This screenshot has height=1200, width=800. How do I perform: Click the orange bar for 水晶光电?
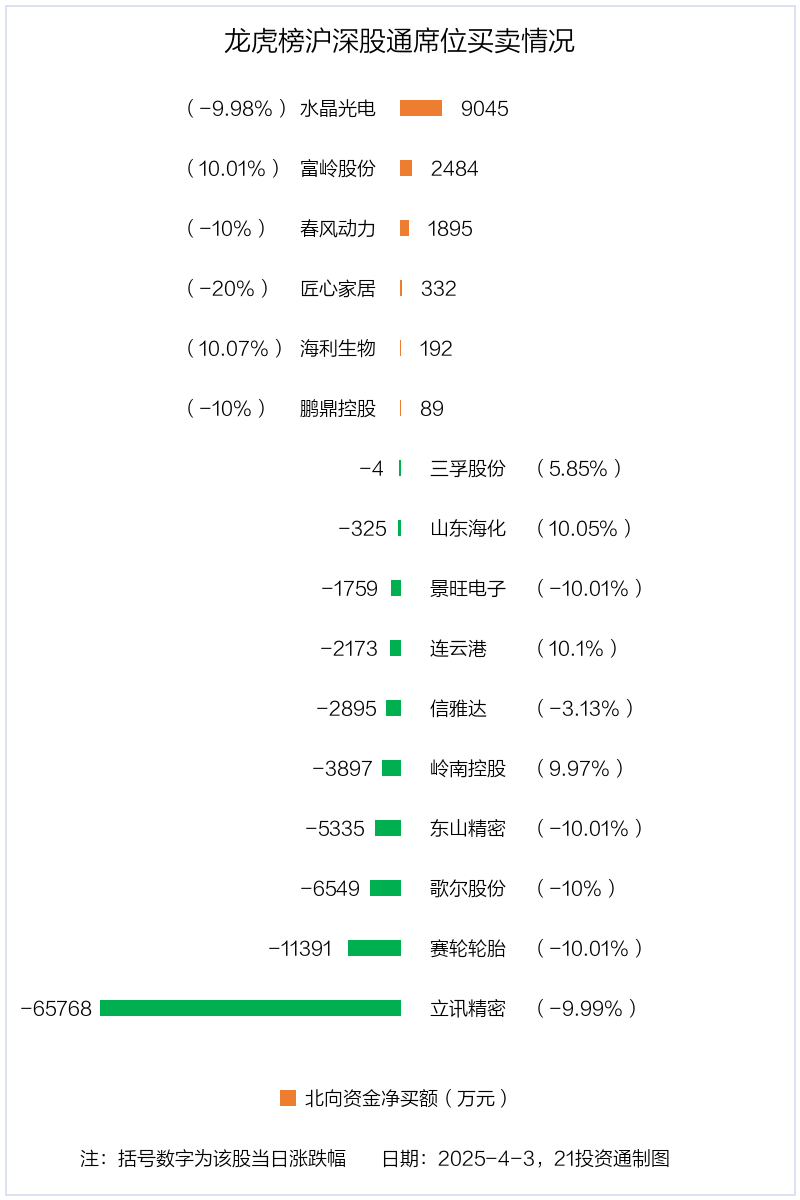[x=421, y=108]
